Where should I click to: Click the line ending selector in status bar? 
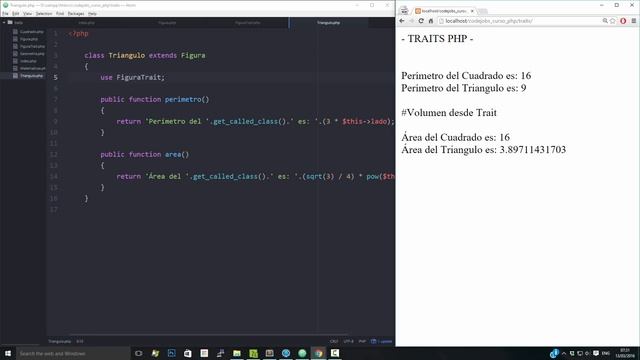pos(334,341)
